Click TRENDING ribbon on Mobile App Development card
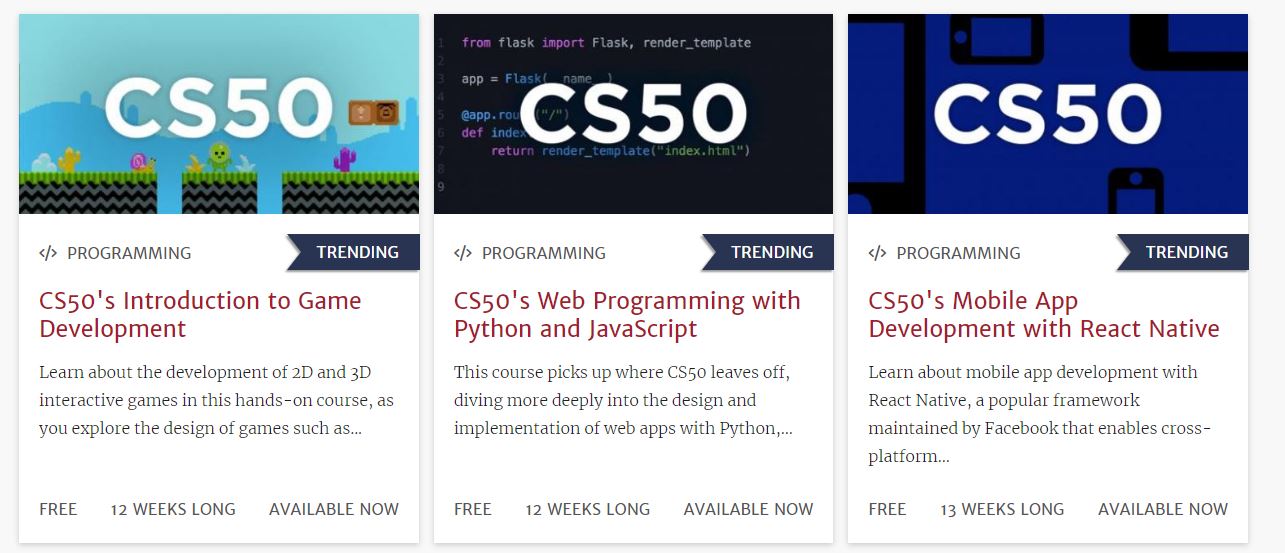This screenshot has height=553, width=1285. point(1183,252)
